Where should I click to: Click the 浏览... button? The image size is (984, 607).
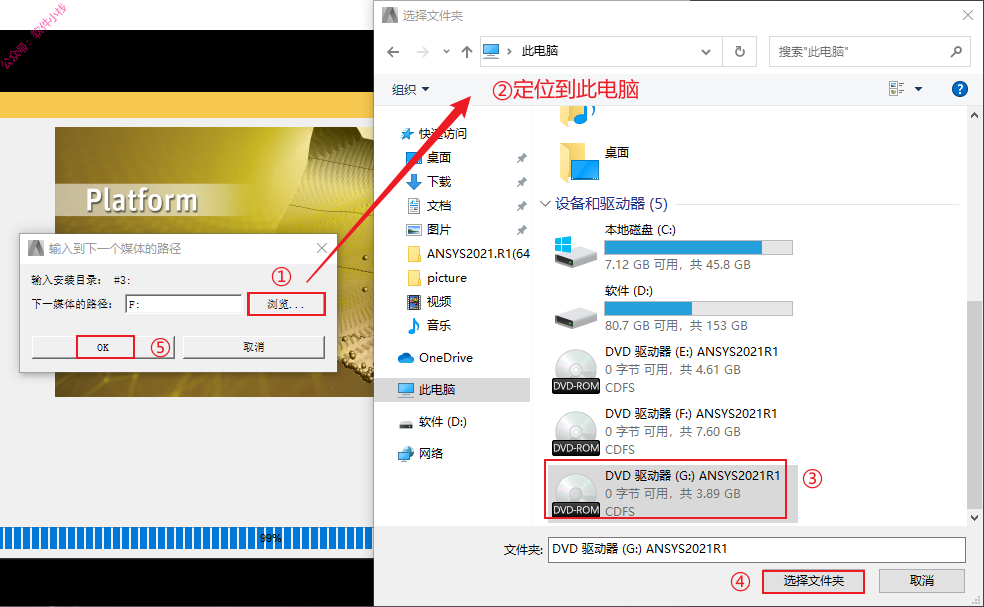286,304
